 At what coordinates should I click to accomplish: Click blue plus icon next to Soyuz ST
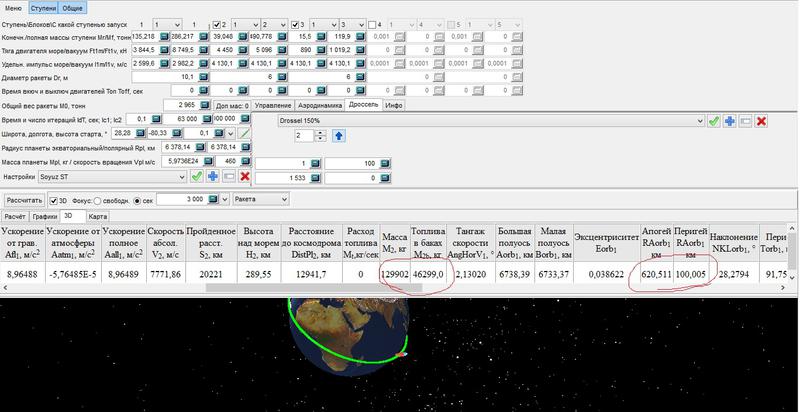(213, 176)
